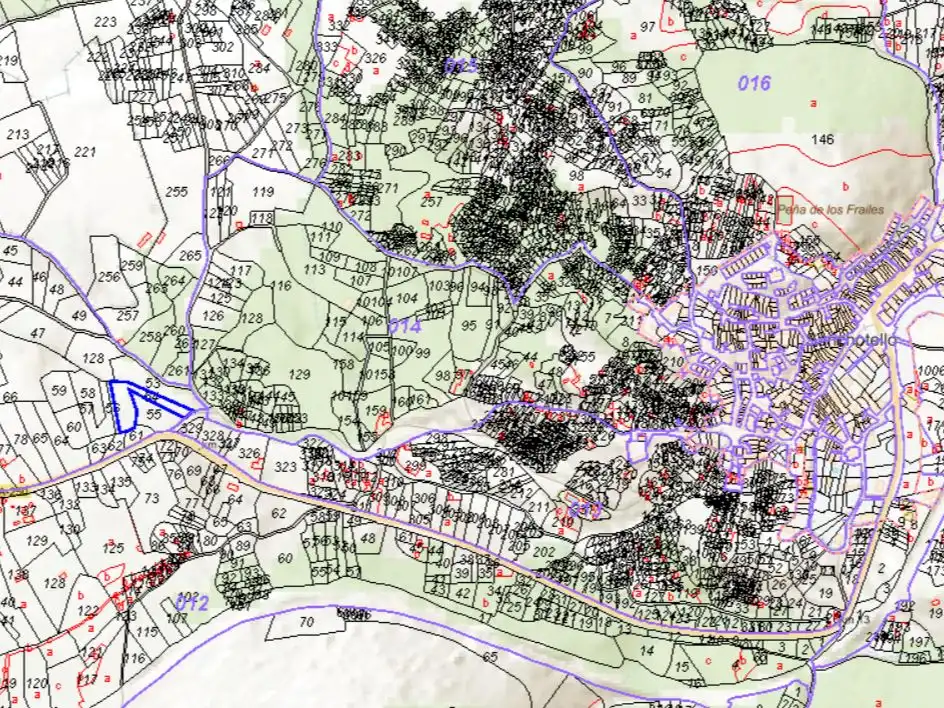This screenshot has width=944, height=708.
Task: Select parcel number 219
Action: (8, 60)
